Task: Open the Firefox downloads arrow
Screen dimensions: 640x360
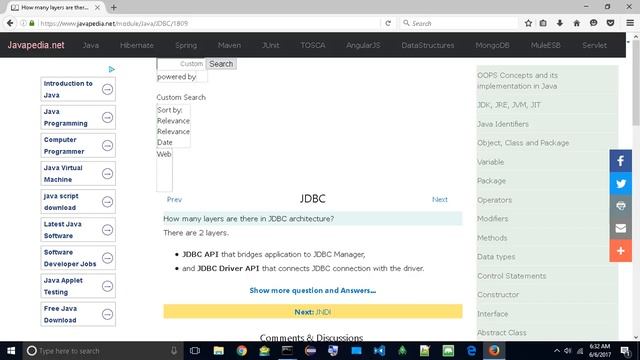Action: tap(560, 23)
